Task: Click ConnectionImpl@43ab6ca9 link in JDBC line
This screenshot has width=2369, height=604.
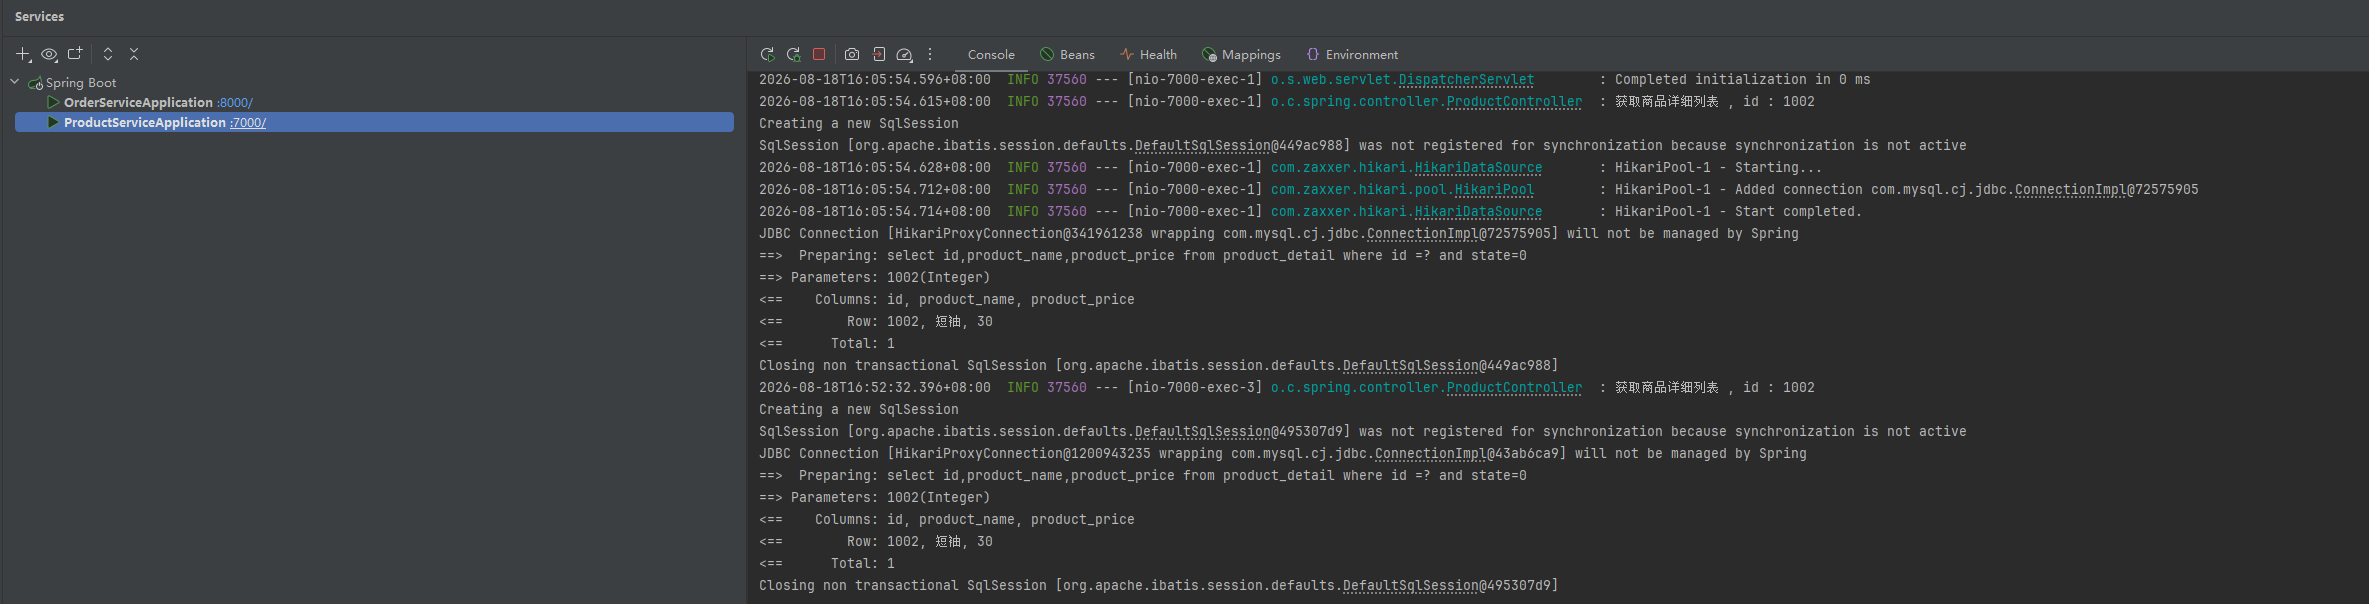Action: [1466, 453]
